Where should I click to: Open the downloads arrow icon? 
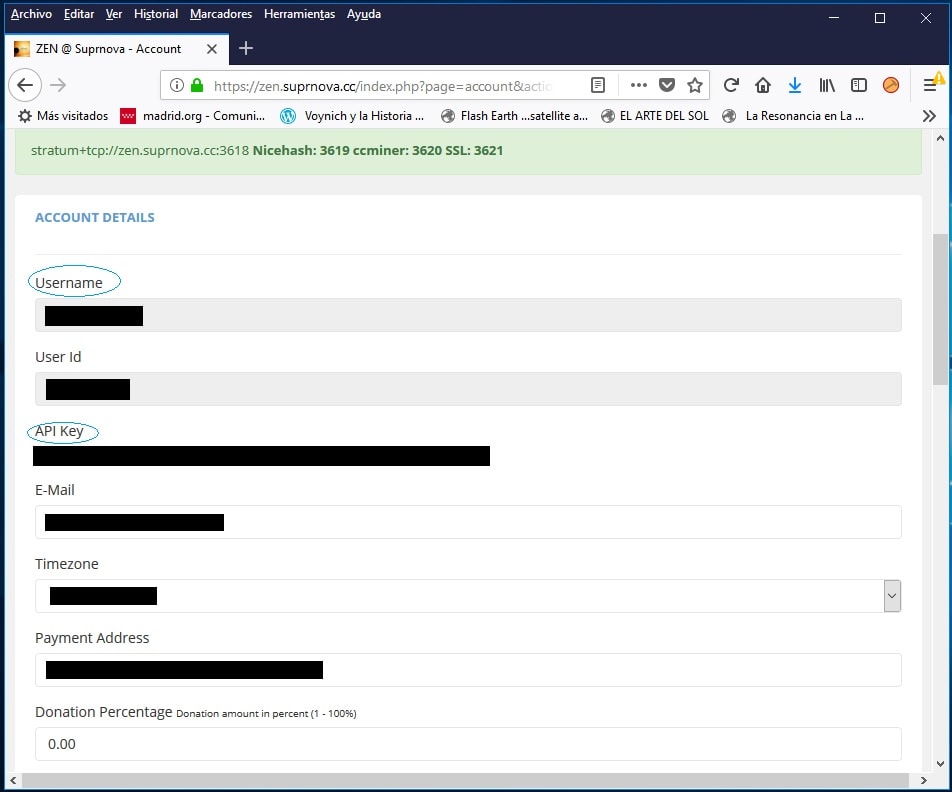pyautogui.click(x=795, y=85)
